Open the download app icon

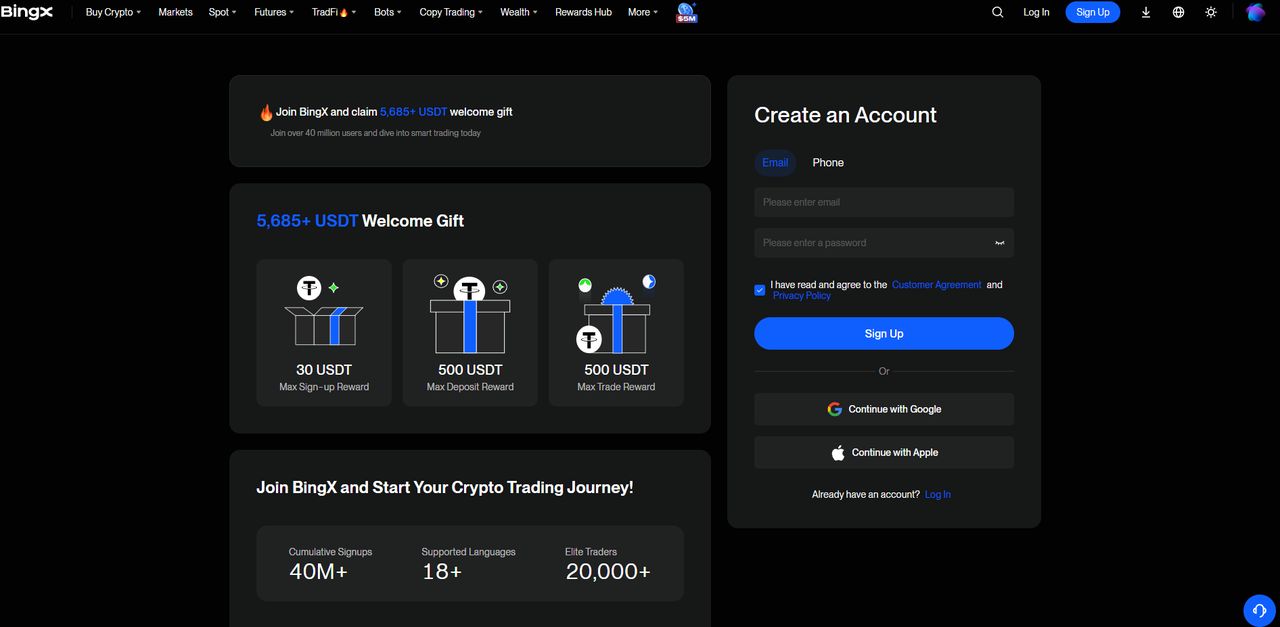(x=1146, y=12)
